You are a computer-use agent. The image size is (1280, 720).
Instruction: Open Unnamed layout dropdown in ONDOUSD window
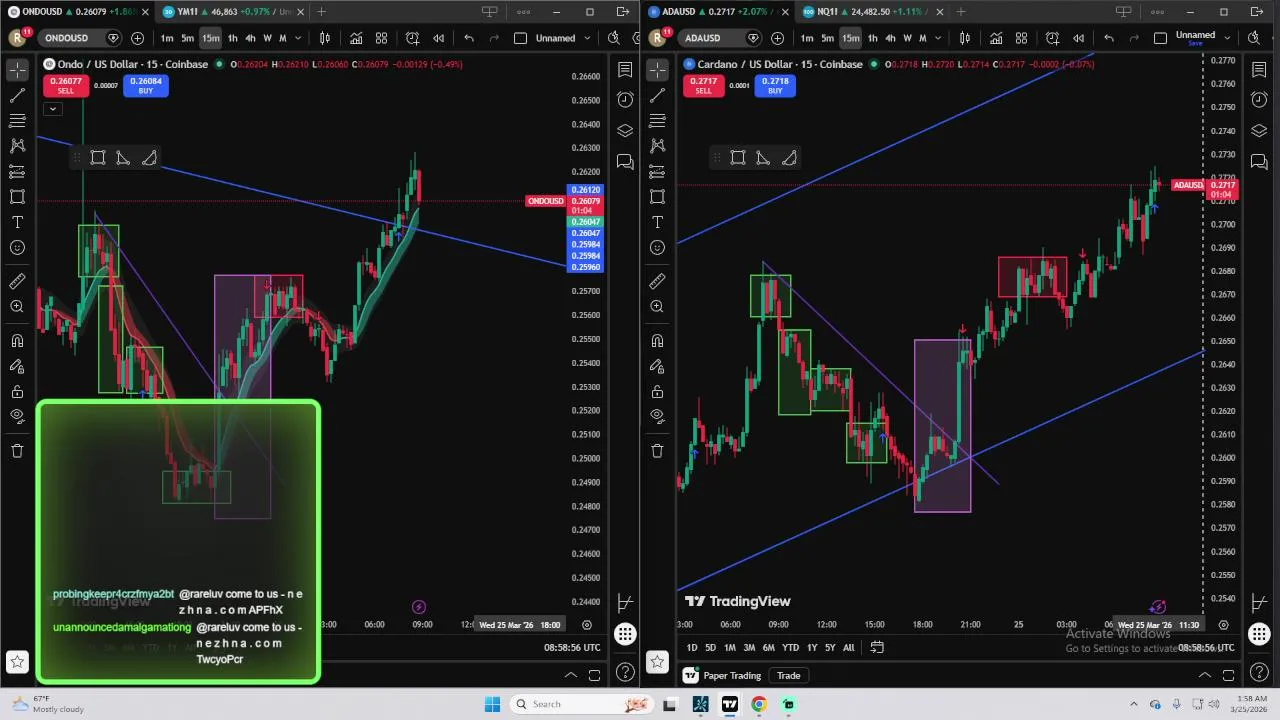click(x=588, y=38)
